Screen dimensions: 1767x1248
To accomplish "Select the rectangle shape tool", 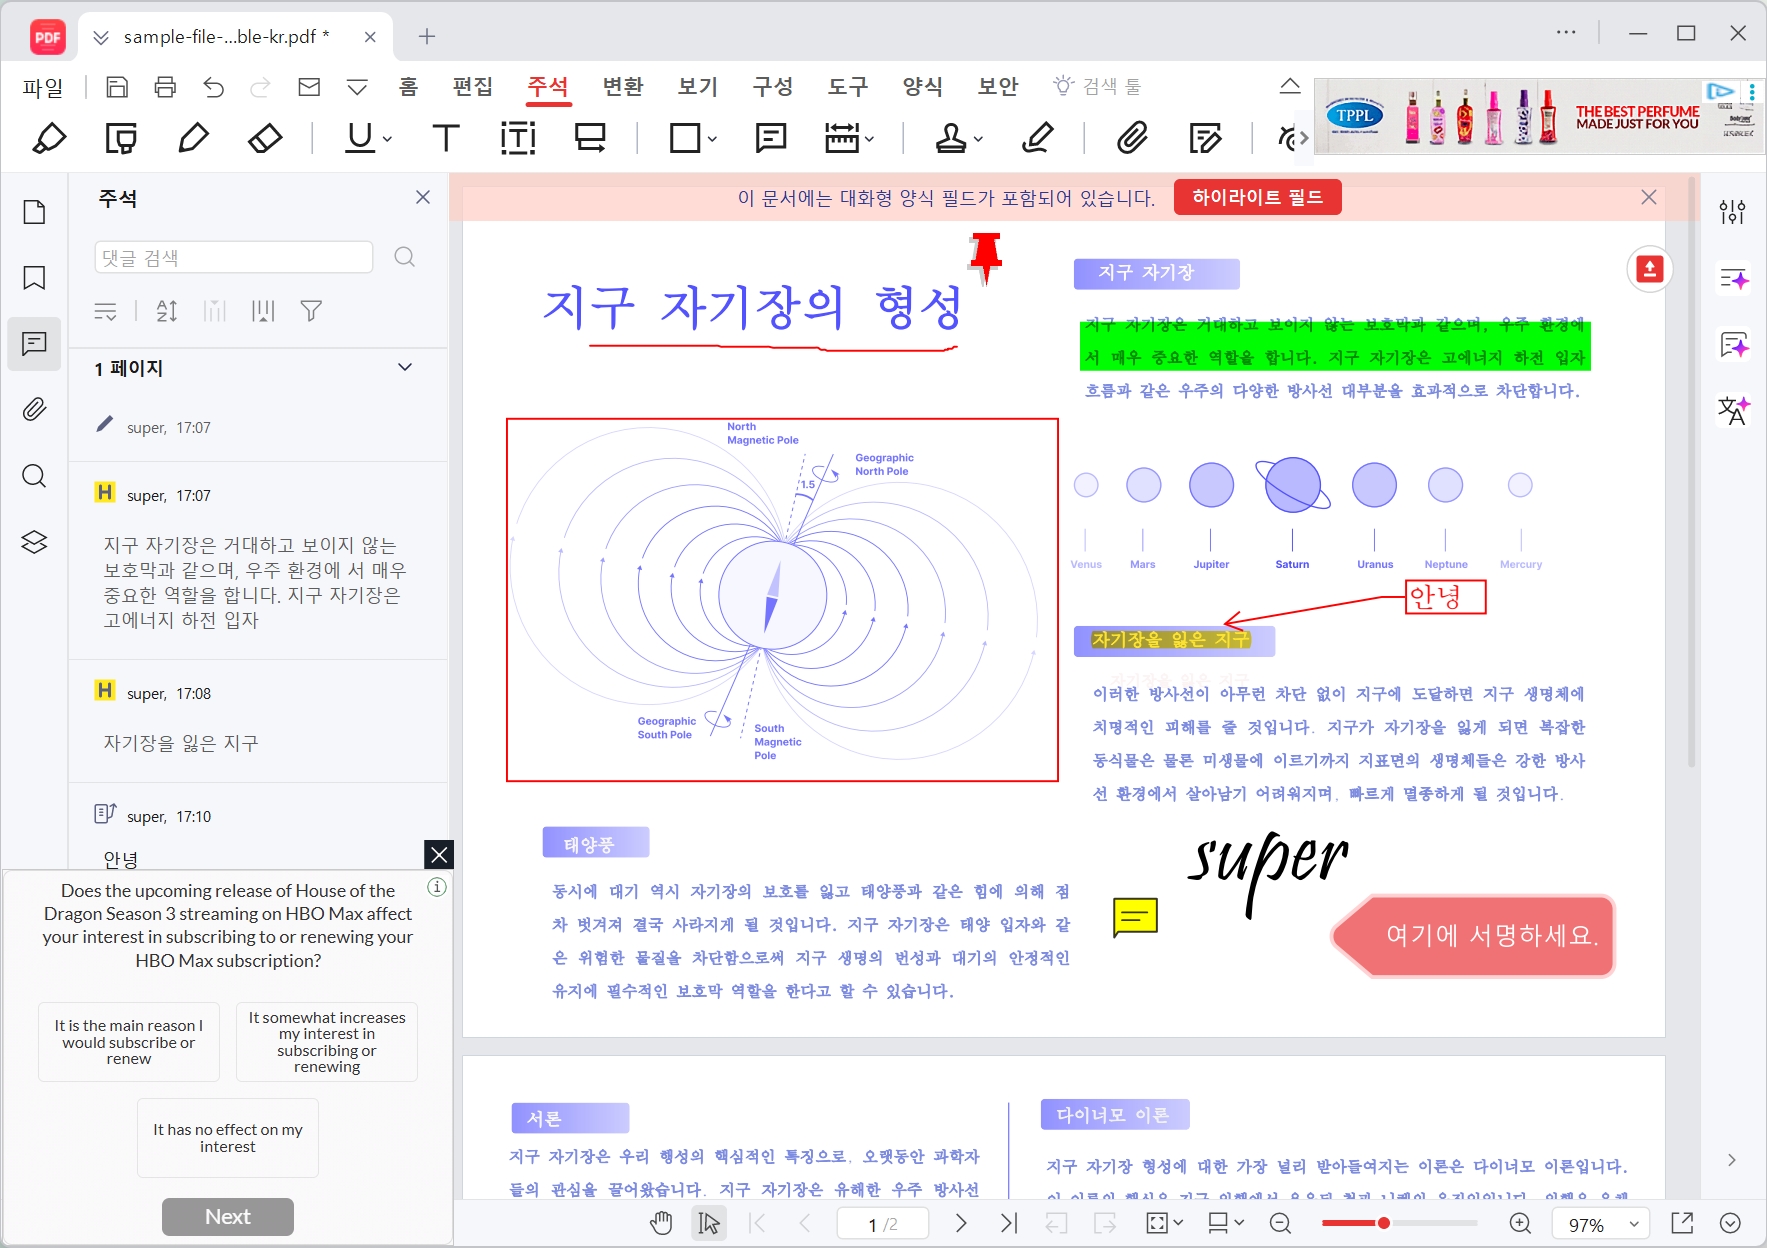I will [685, 138].
